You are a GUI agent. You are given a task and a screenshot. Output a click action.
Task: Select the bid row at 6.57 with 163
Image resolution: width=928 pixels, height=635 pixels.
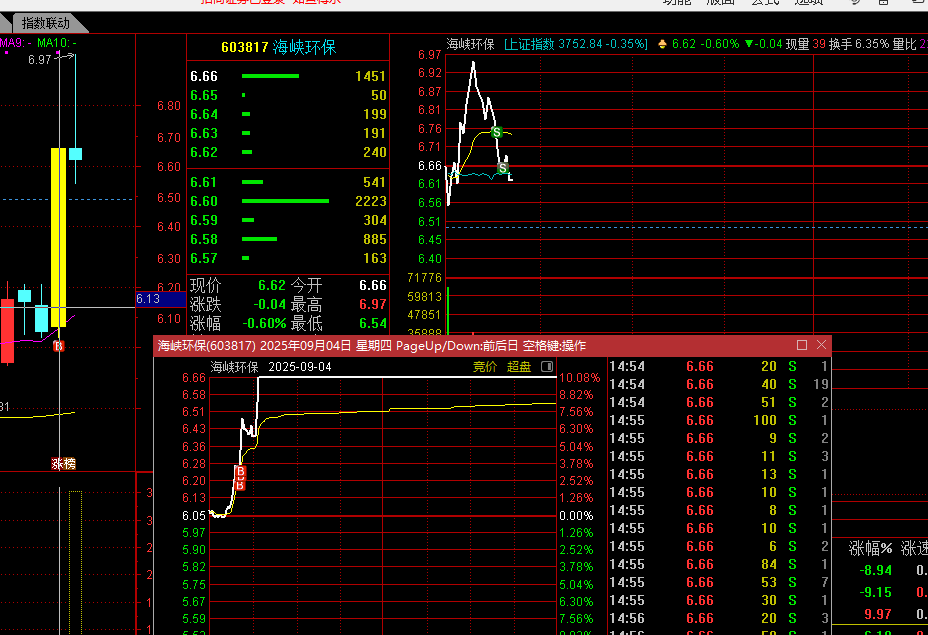tap(288, 258)
